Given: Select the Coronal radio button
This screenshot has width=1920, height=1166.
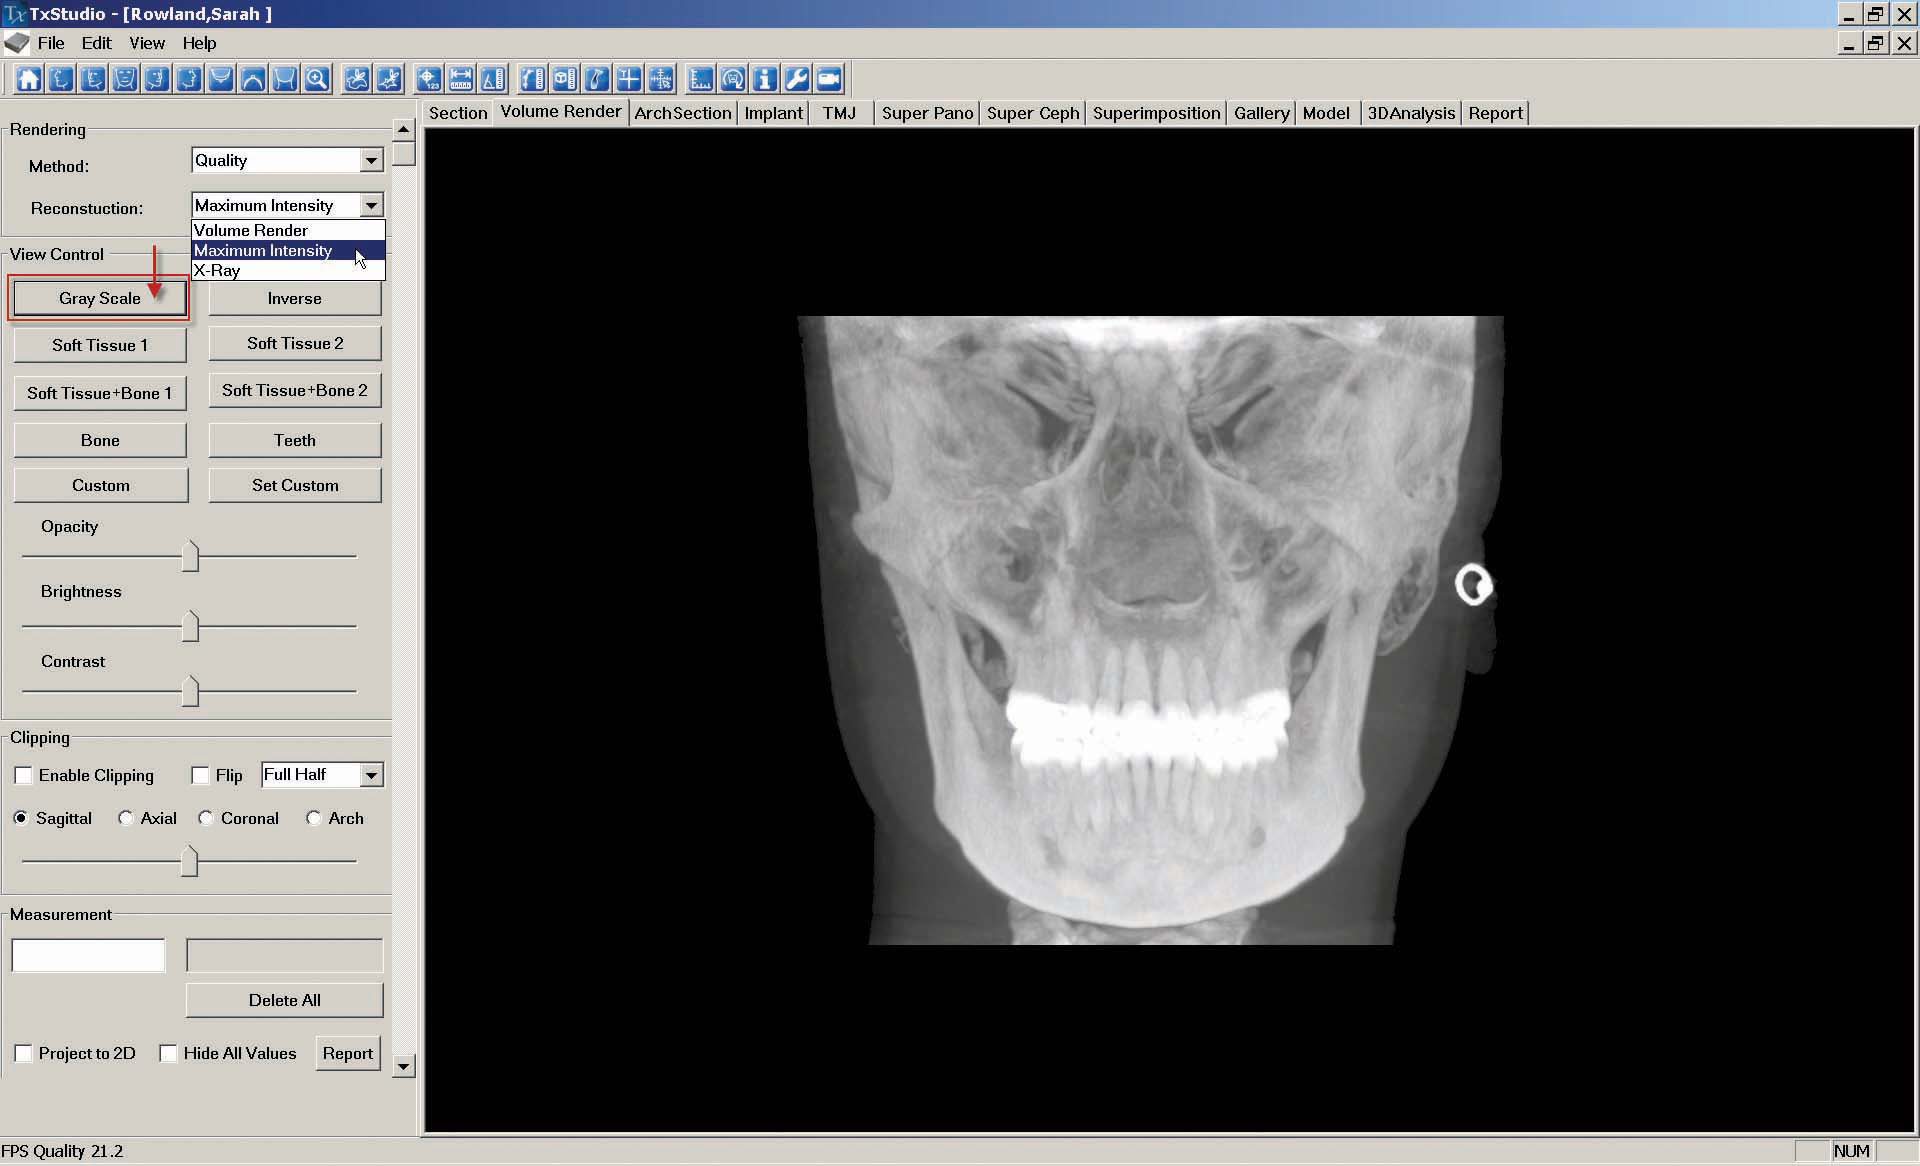Looking at the screenshot, I should (206, 819).
